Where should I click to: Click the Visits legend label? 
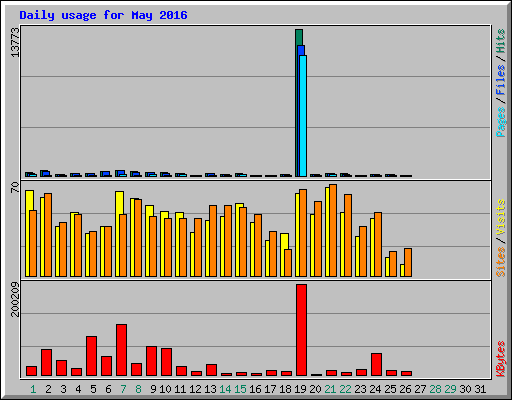point(501,217)
